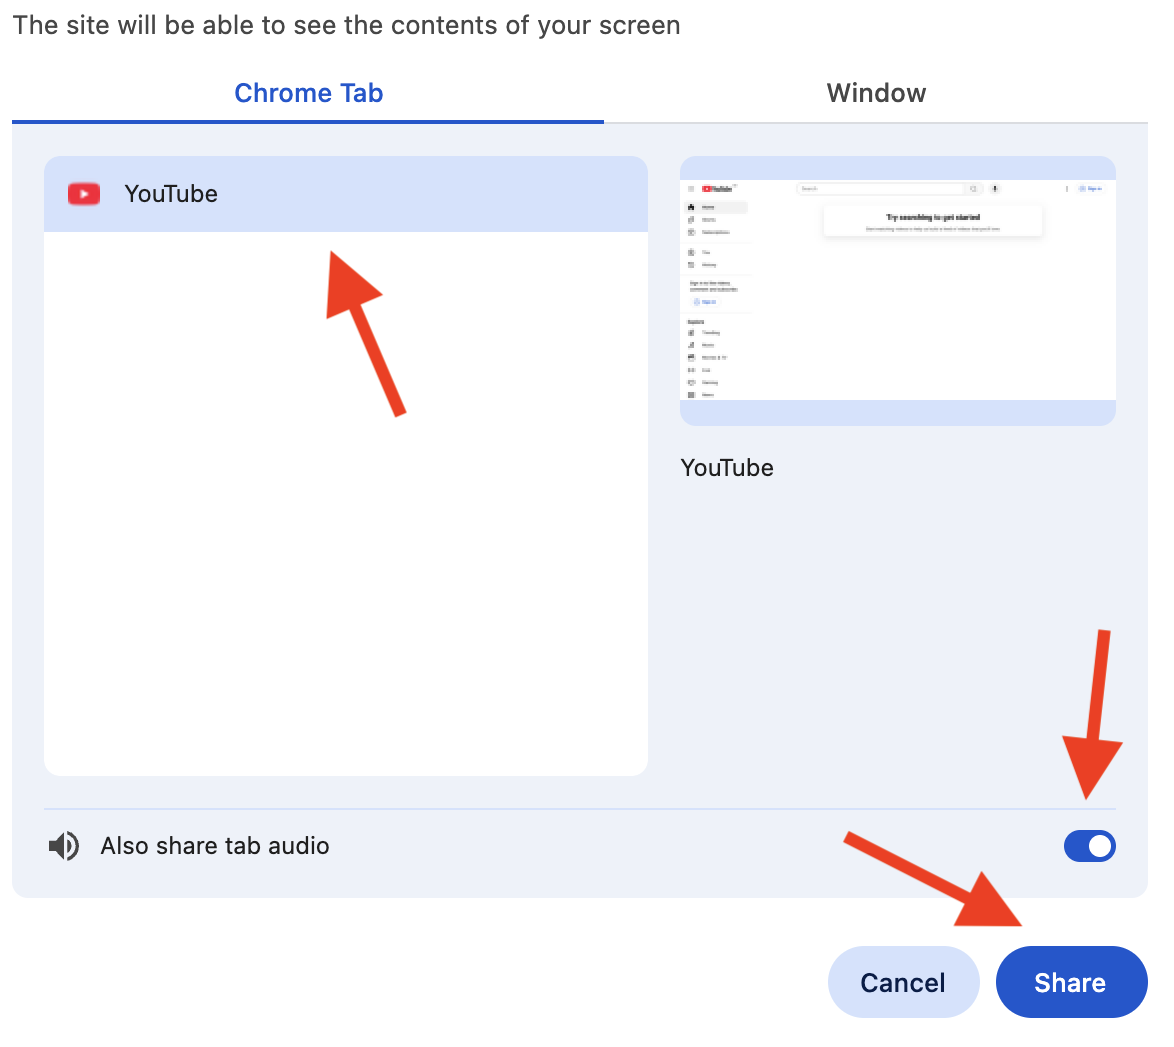
Task: Click the microphone icon in the preview thumbnail
Action: [x=995, y=189]
